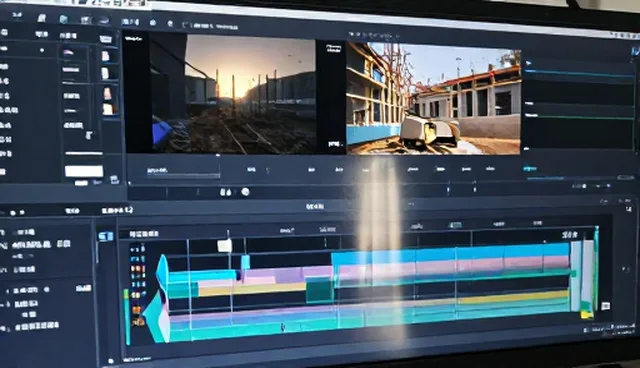
Task: Select the dark green clip in the timeline
Action: (x=320, y=290)
